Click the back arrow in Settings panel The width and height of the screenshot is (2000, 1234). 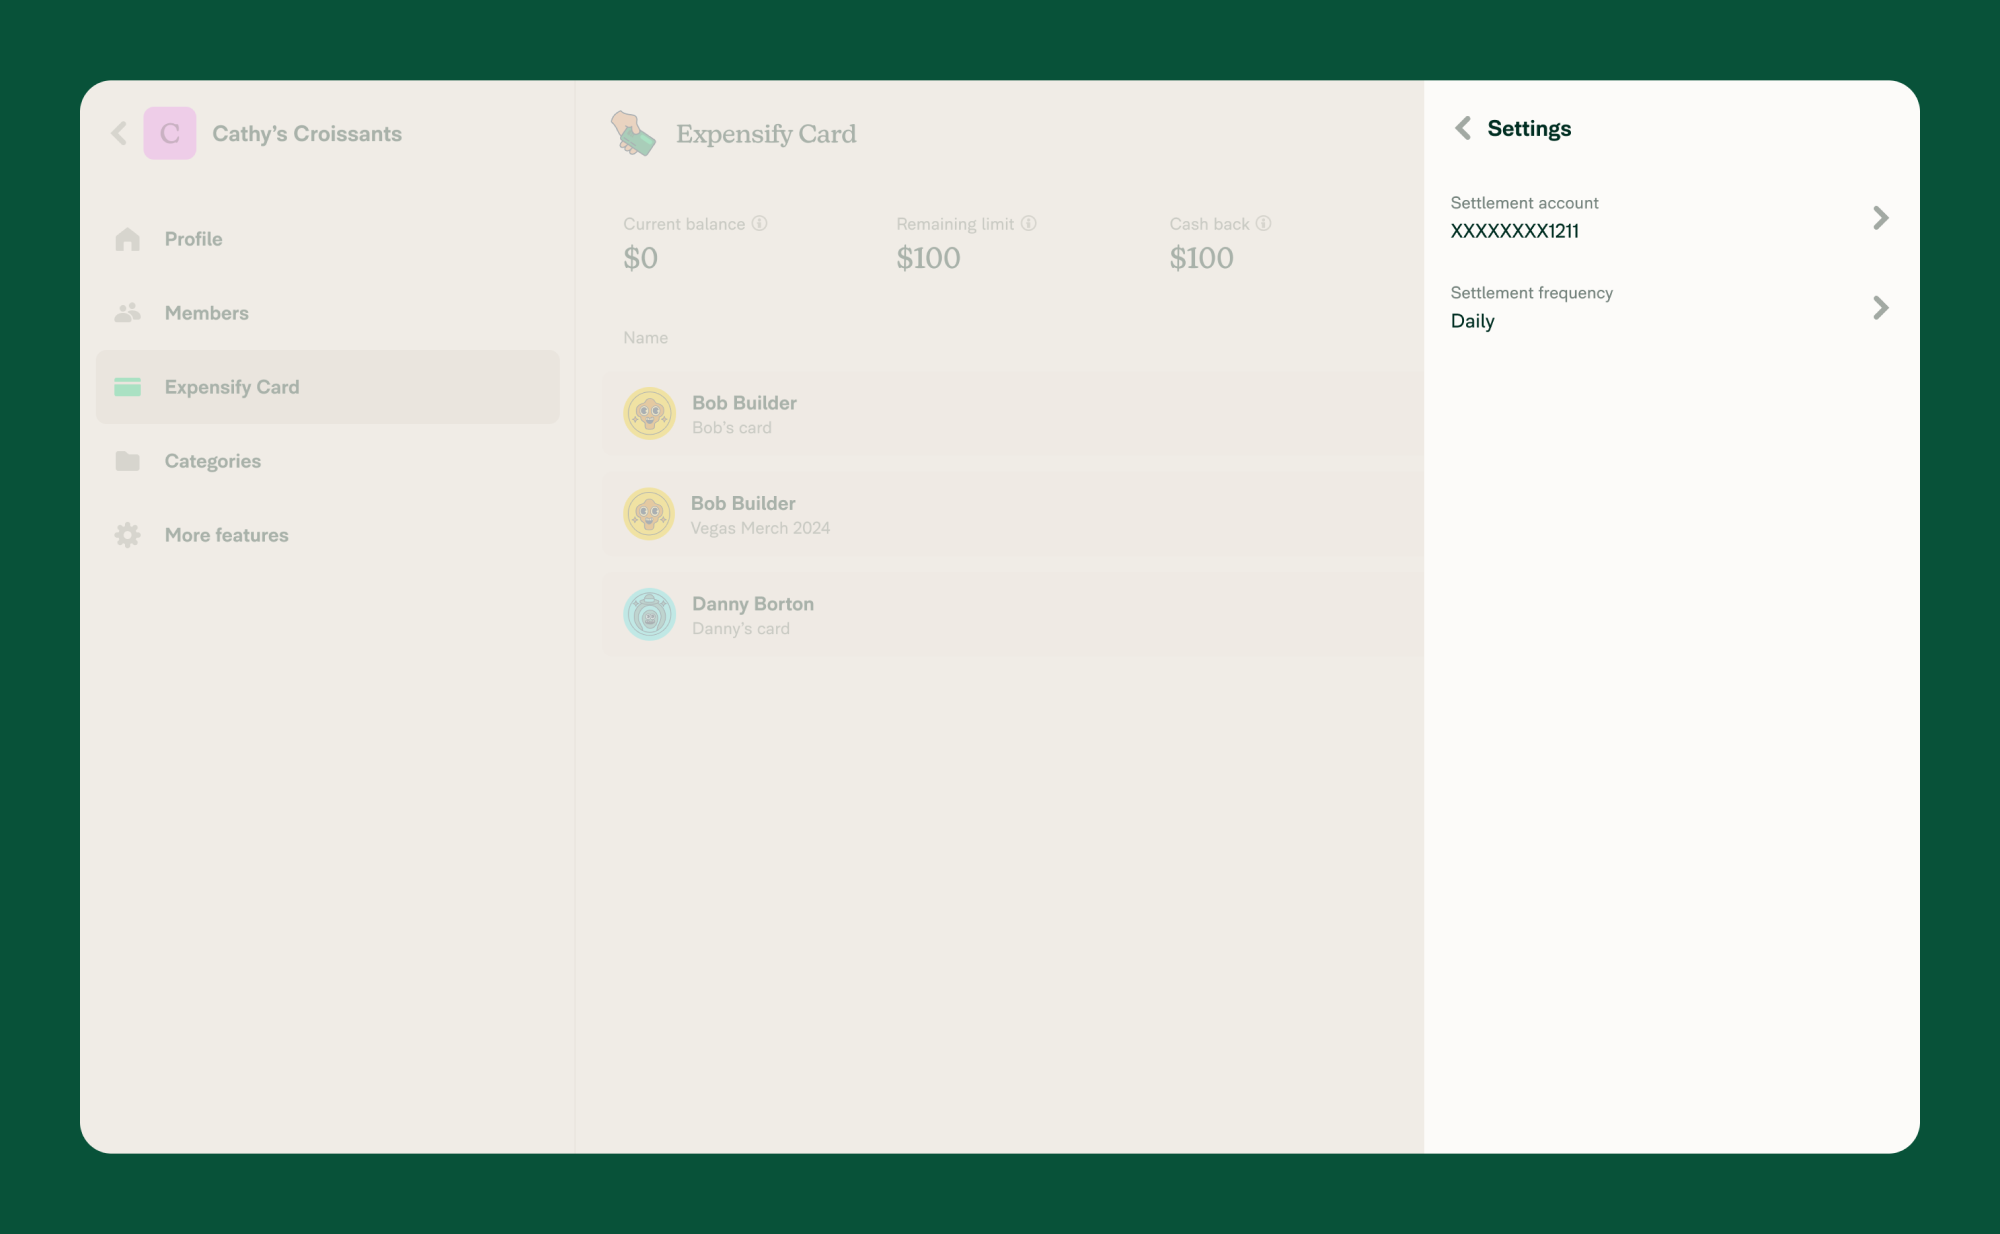(x=1463, y=129)
